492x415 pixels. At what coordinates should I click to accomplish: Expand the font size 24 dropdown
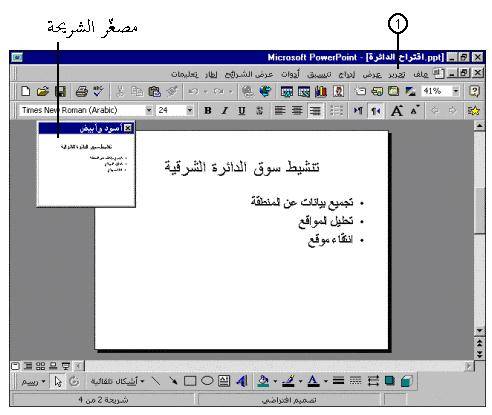189,110
